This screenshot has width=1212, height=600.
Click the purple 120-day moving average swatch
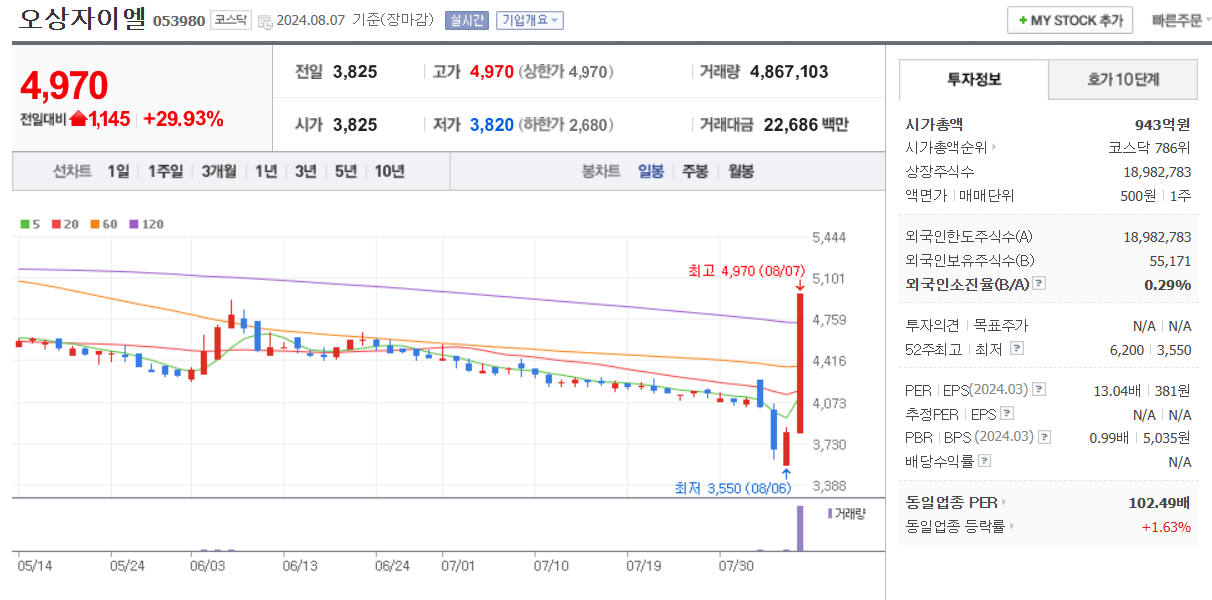click(133, 224)
